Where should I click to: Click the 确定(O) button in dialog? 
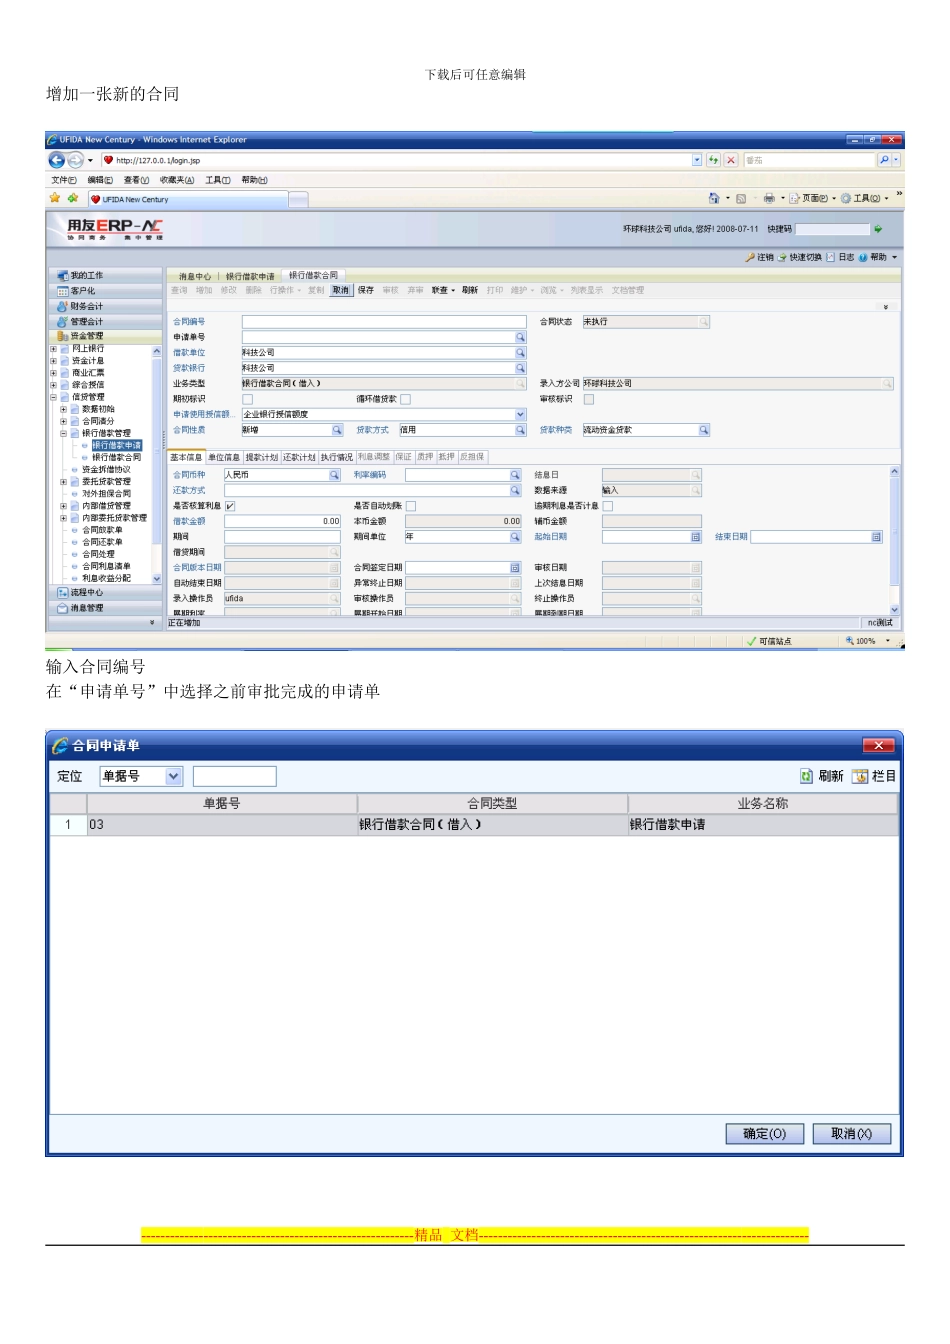tap(764, 1134)
